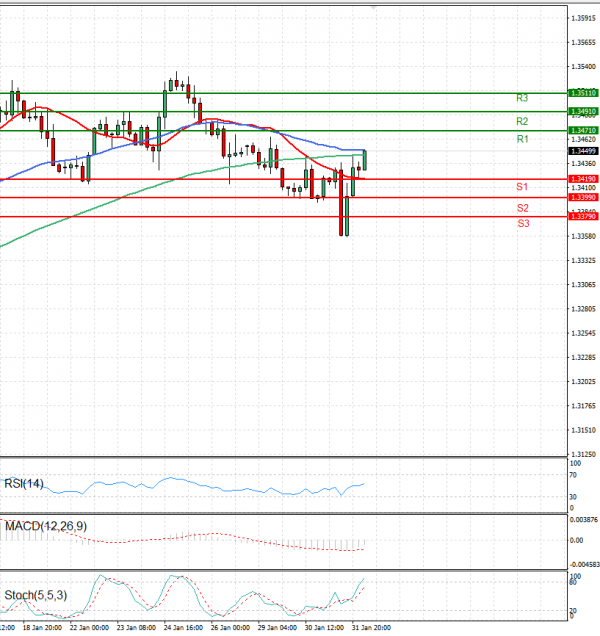Click the RSI 70 level value

[x=573, y=475]
